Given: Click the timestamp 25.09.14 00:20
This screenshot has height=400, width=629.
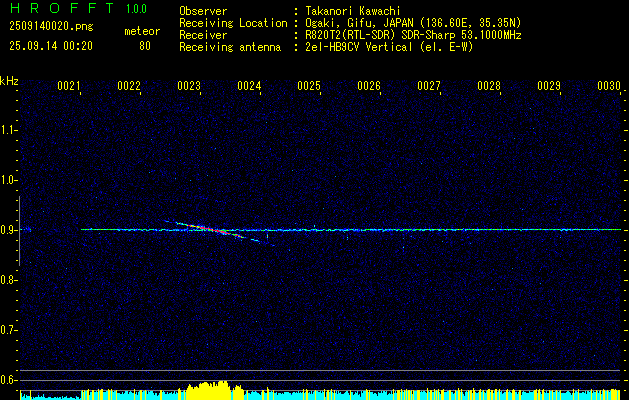Looking at the screenshot, I should (51, 46).
